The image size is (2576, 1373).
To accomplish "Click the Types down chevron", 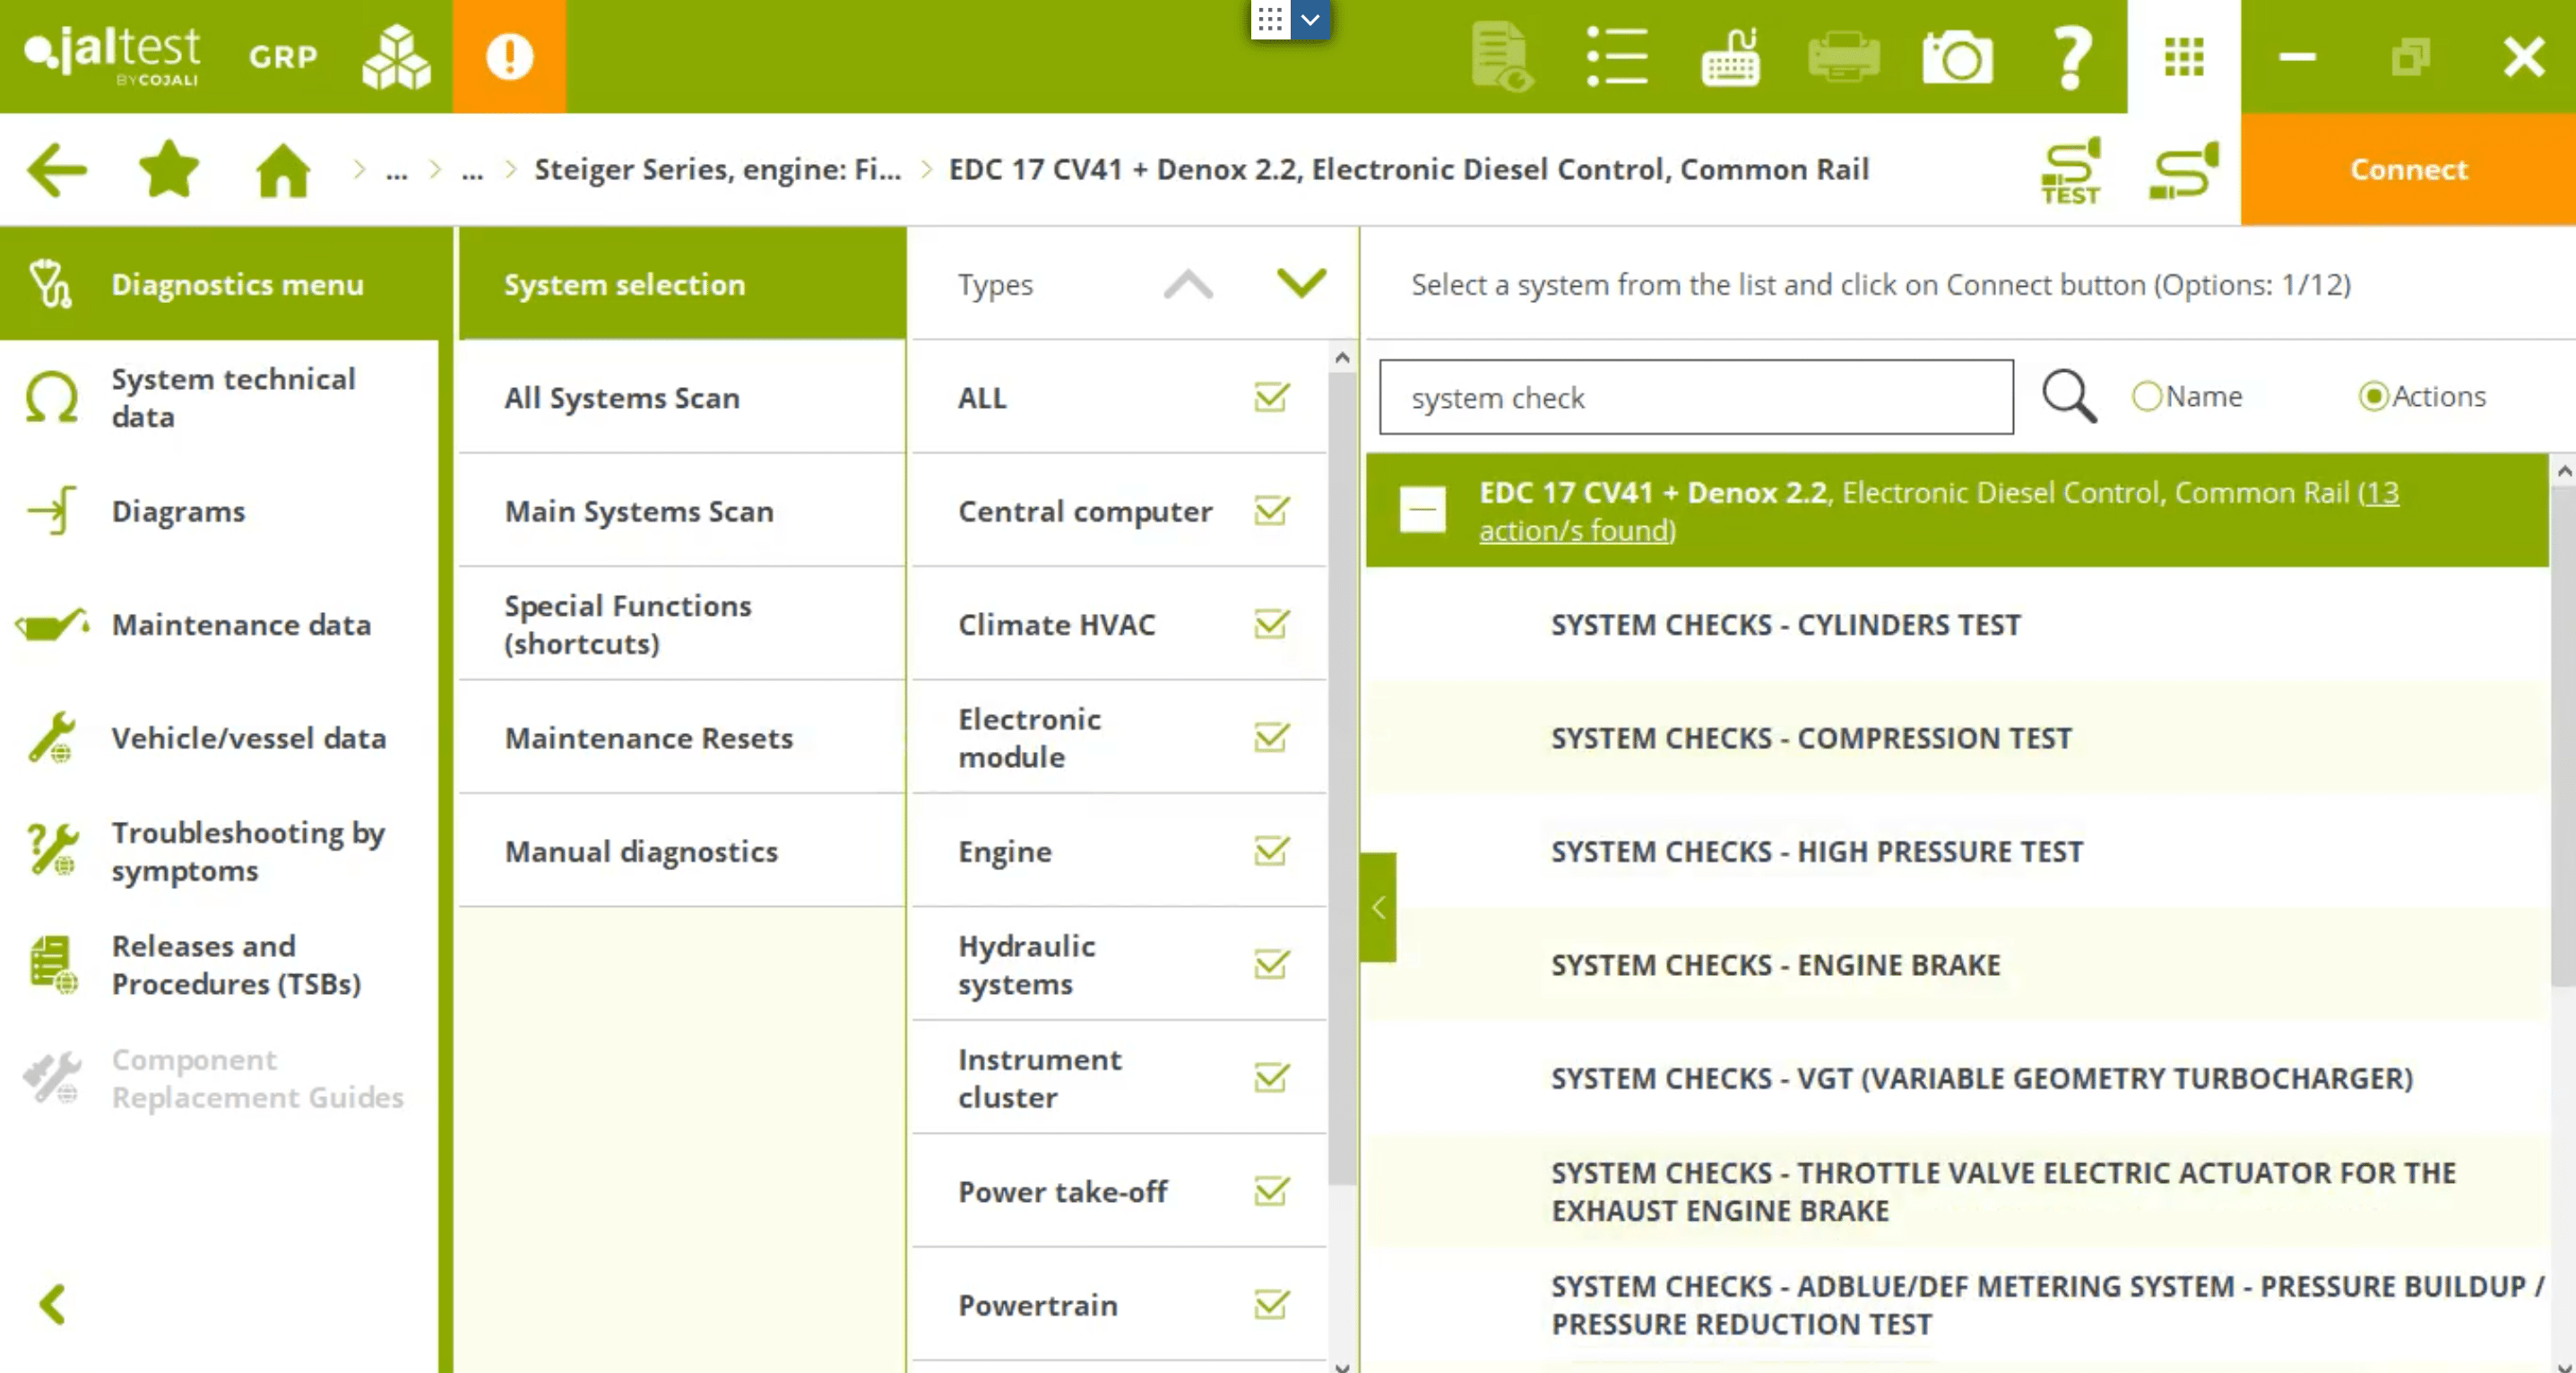I will (1300, 284).
